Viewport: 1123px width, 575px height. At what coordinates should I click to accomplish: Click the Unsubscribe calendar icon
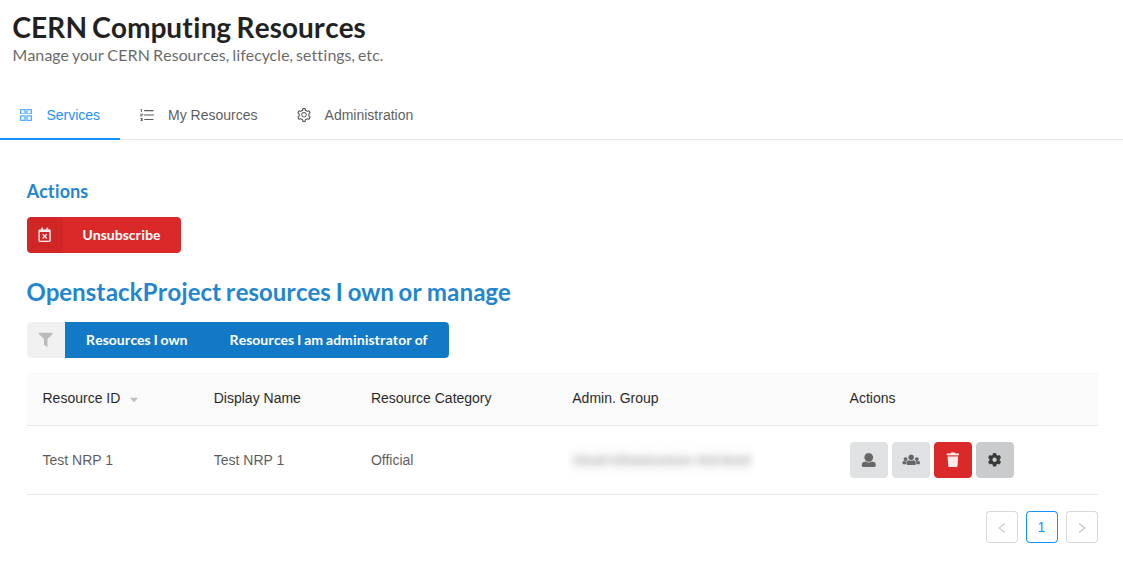[44, 235]
